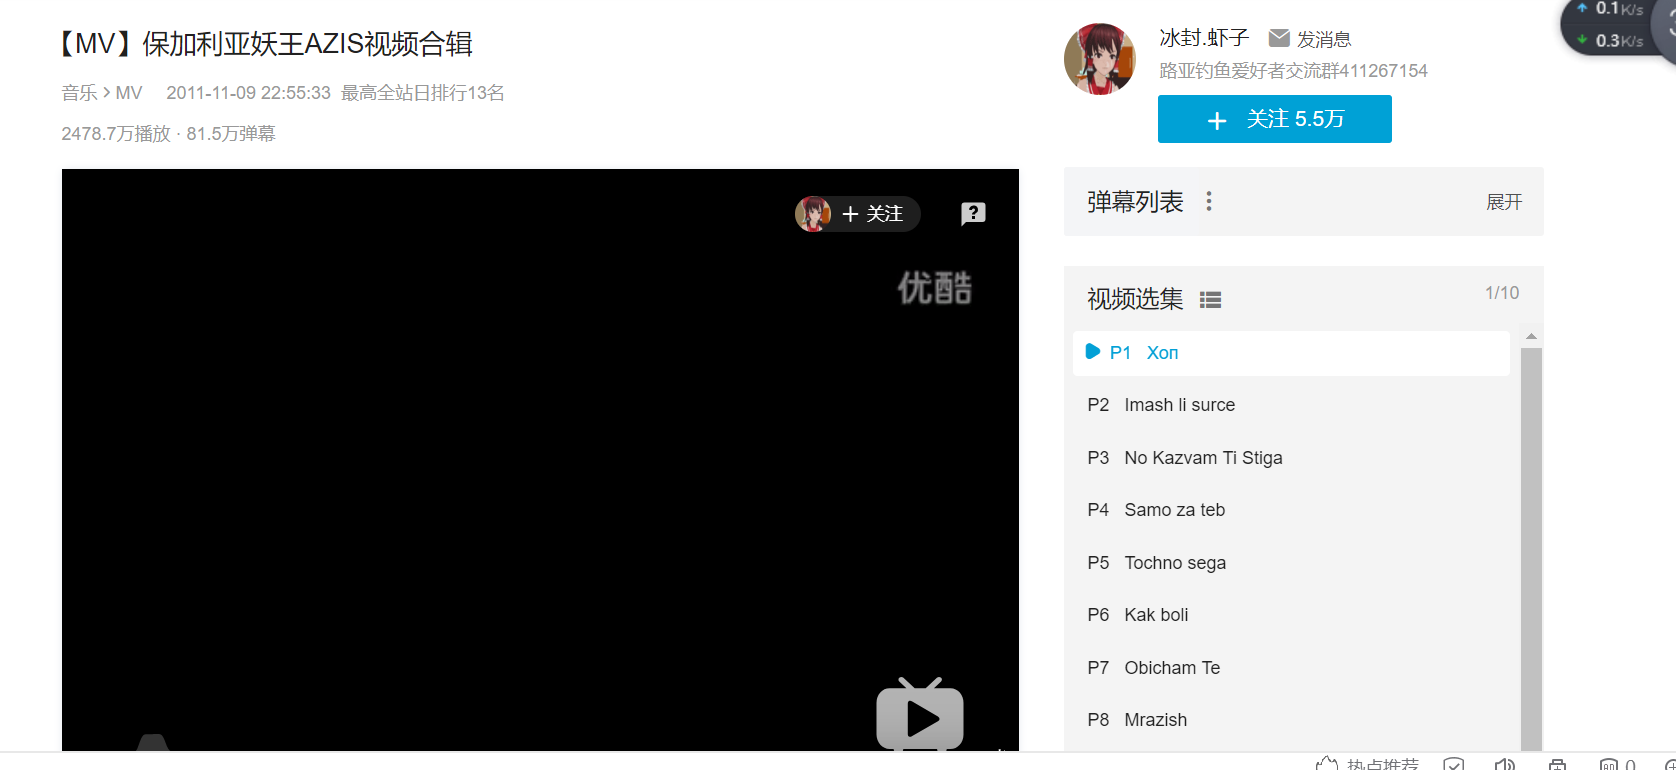The width and height of the screenshot is (1676, 770).
Task: Click the small uploader avatar inside the player
Action: pyautogui.click(x=813, y=214)
